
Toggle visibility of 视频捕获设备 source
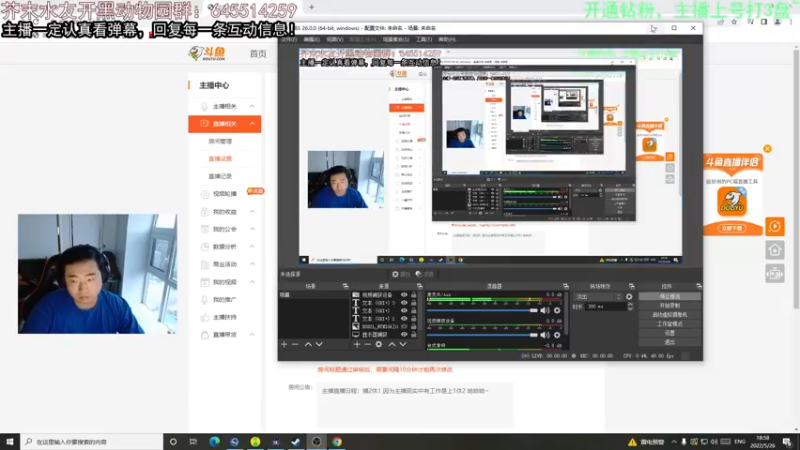pos(404,295)
